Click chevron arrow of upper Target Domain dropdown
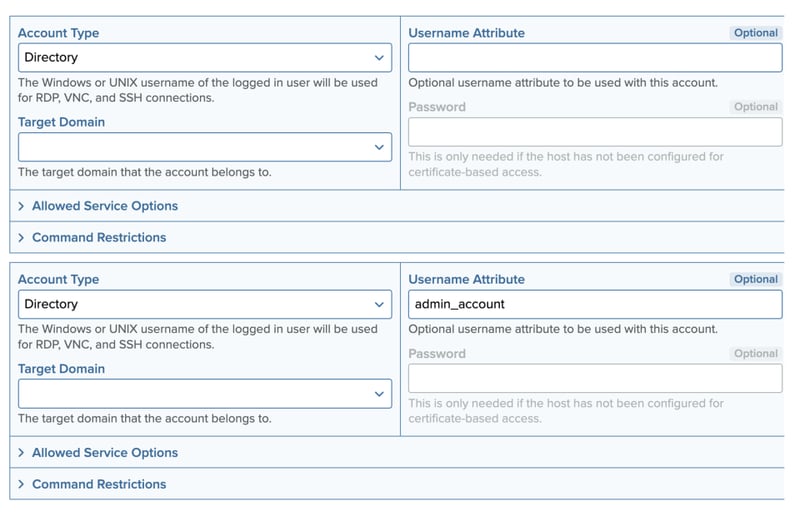 click(x=379, y=147)
